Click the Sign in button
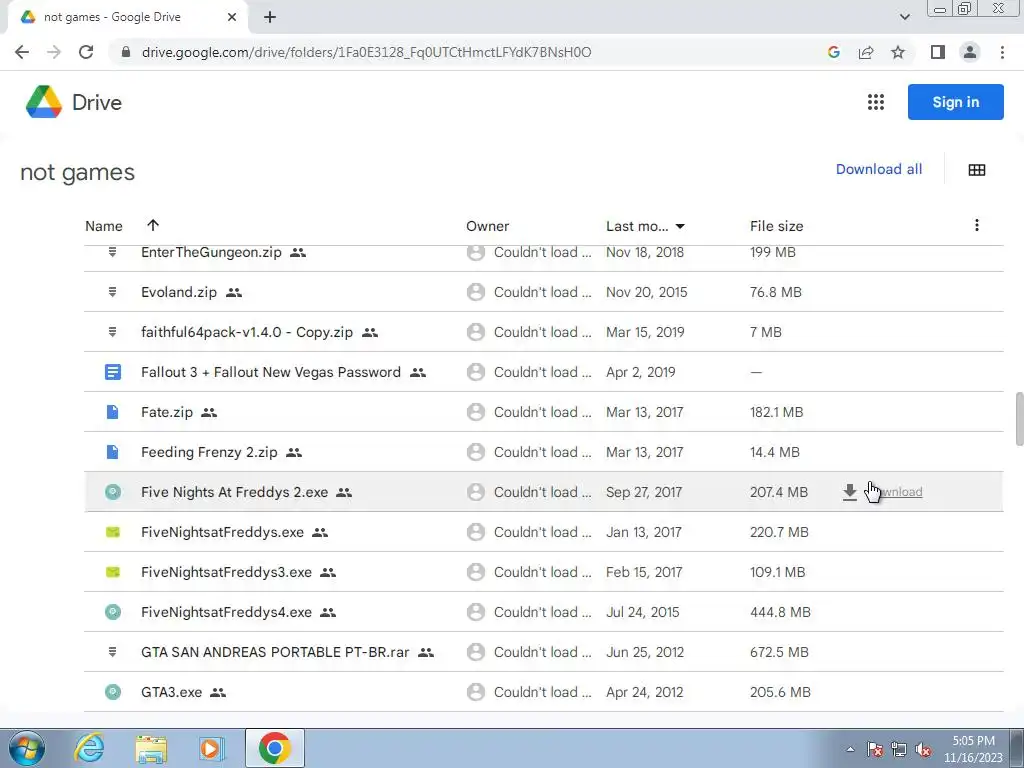The width and height of the screenshot is (1024, 768). click(955, 102)
